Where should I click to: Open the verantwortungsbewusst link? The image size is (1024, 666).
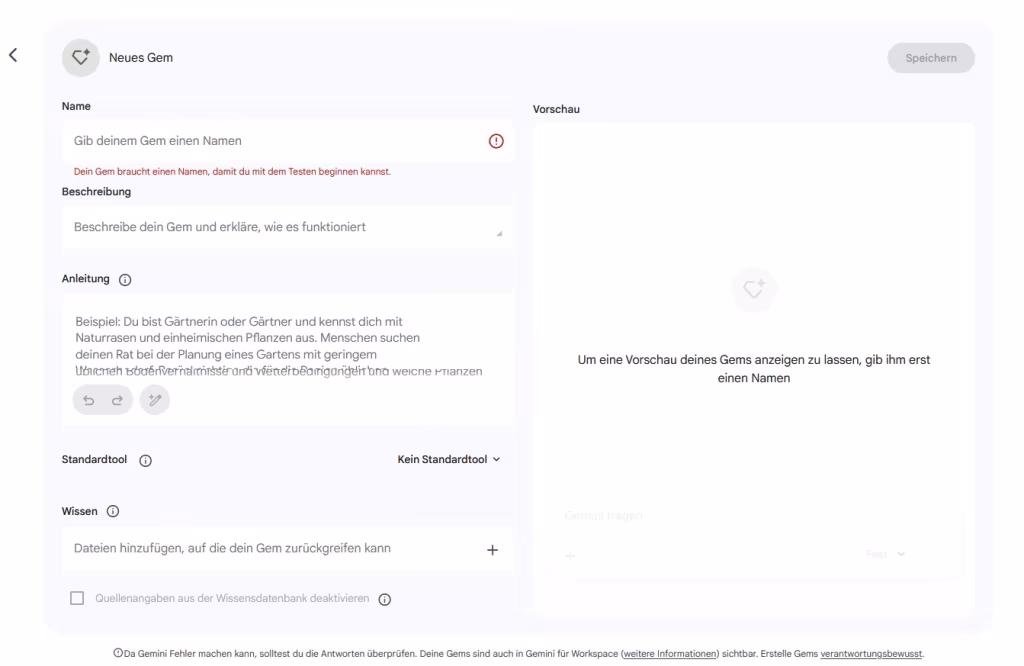[871, 654]
